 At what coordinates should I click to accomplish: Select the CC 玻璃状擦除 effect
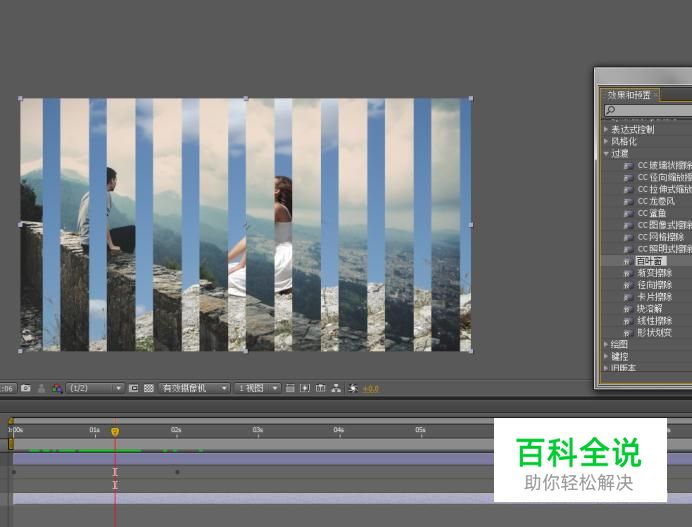point(665,165)
